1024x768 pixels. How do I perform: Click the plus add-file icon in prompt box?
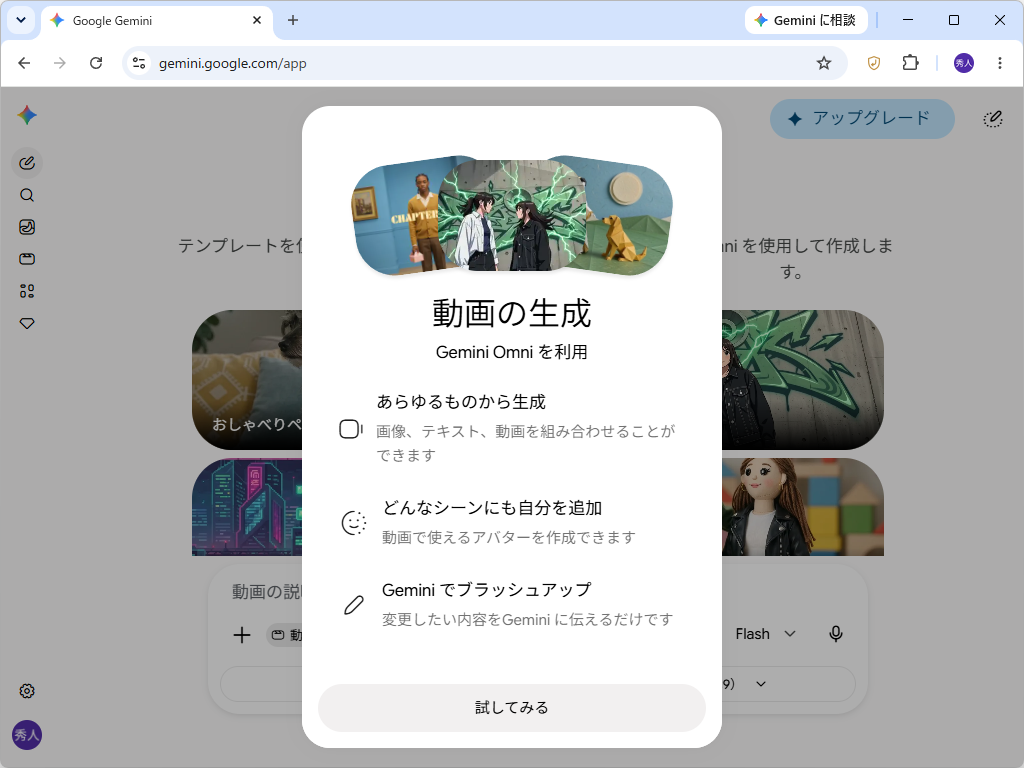(242, 635)
